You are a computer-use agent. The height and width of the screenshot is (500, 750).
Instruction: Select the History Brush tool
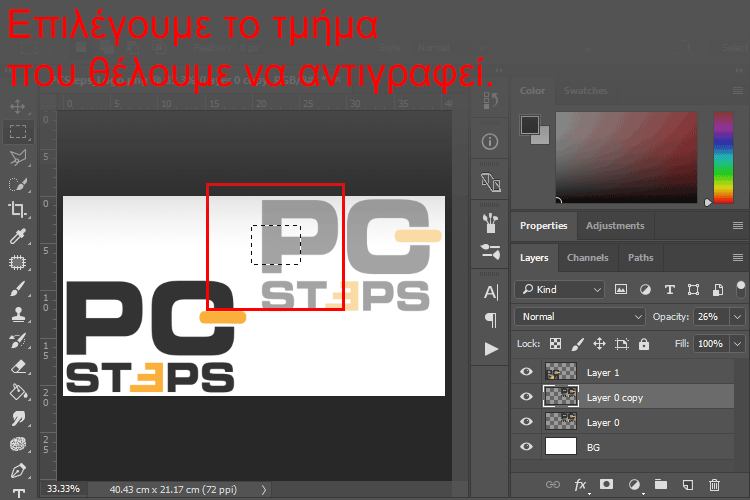point(18,340)
